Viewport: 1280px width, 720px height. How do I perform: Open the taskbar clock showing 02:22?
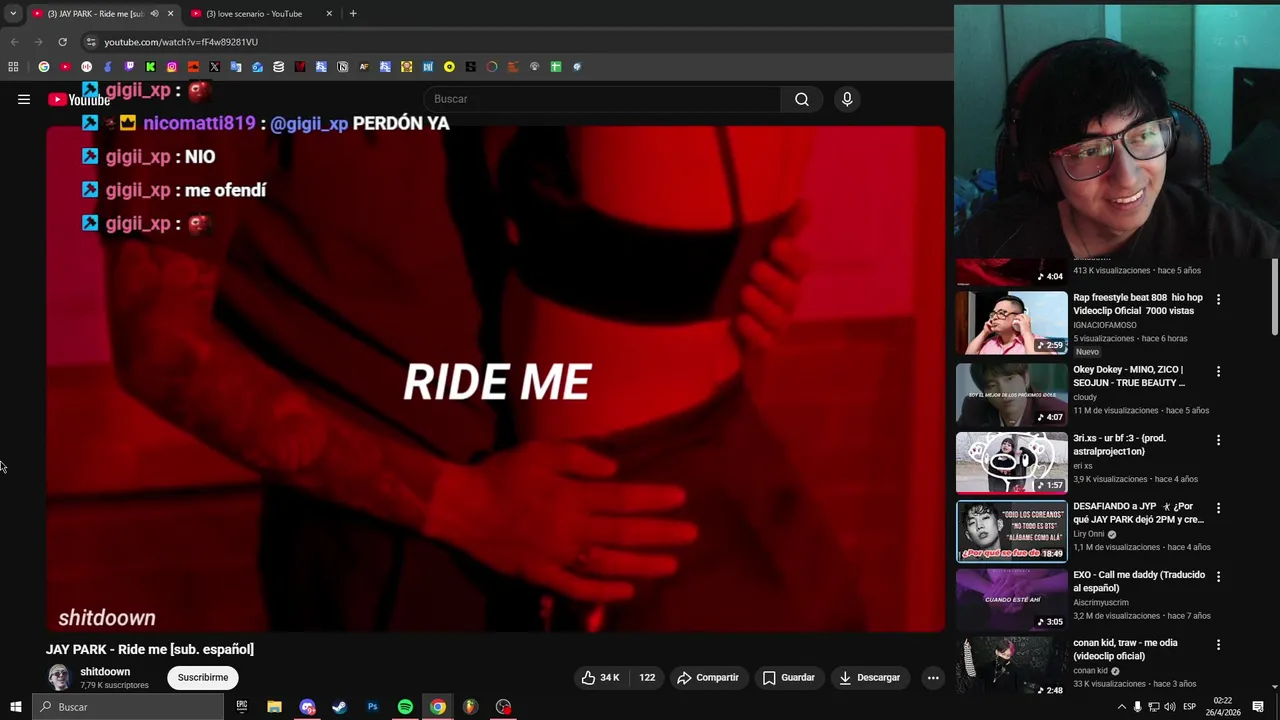(1222, 707)
